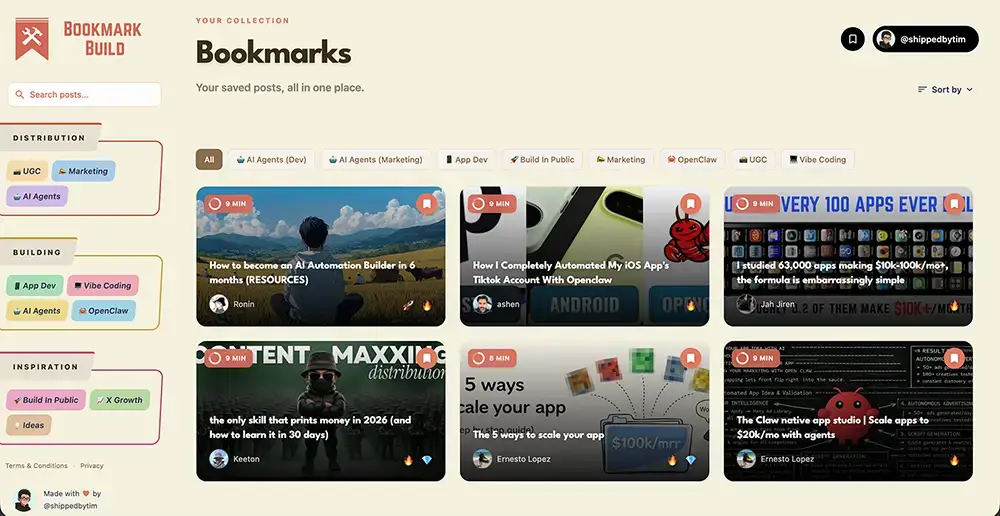Screen dimensions: 1000x516
Task: Open the Terms & Conditions link
Action: point(36,466)
